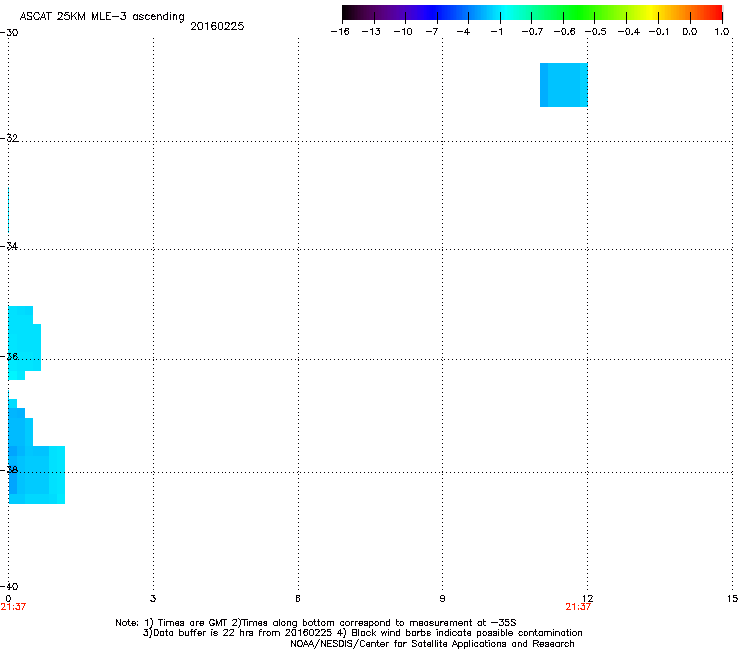
Task: Click the longitude 9 axis label
Action: (x=442, y=599)
